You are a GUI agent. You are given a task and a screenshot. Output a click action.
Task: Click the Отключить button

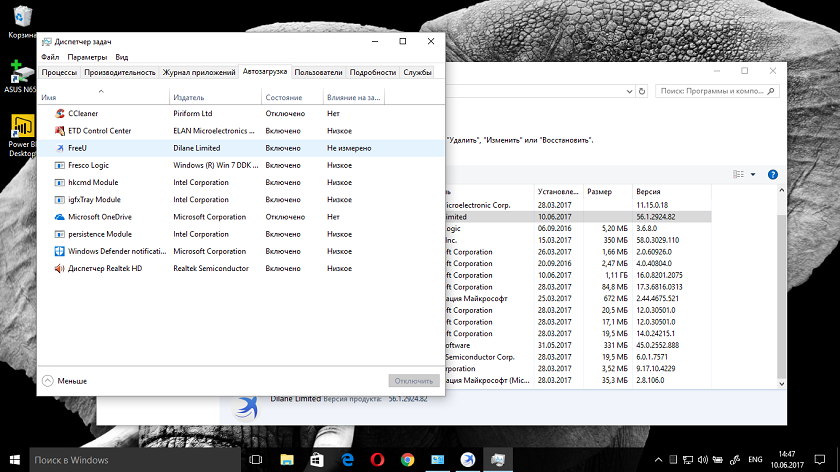tap(414, 381)
